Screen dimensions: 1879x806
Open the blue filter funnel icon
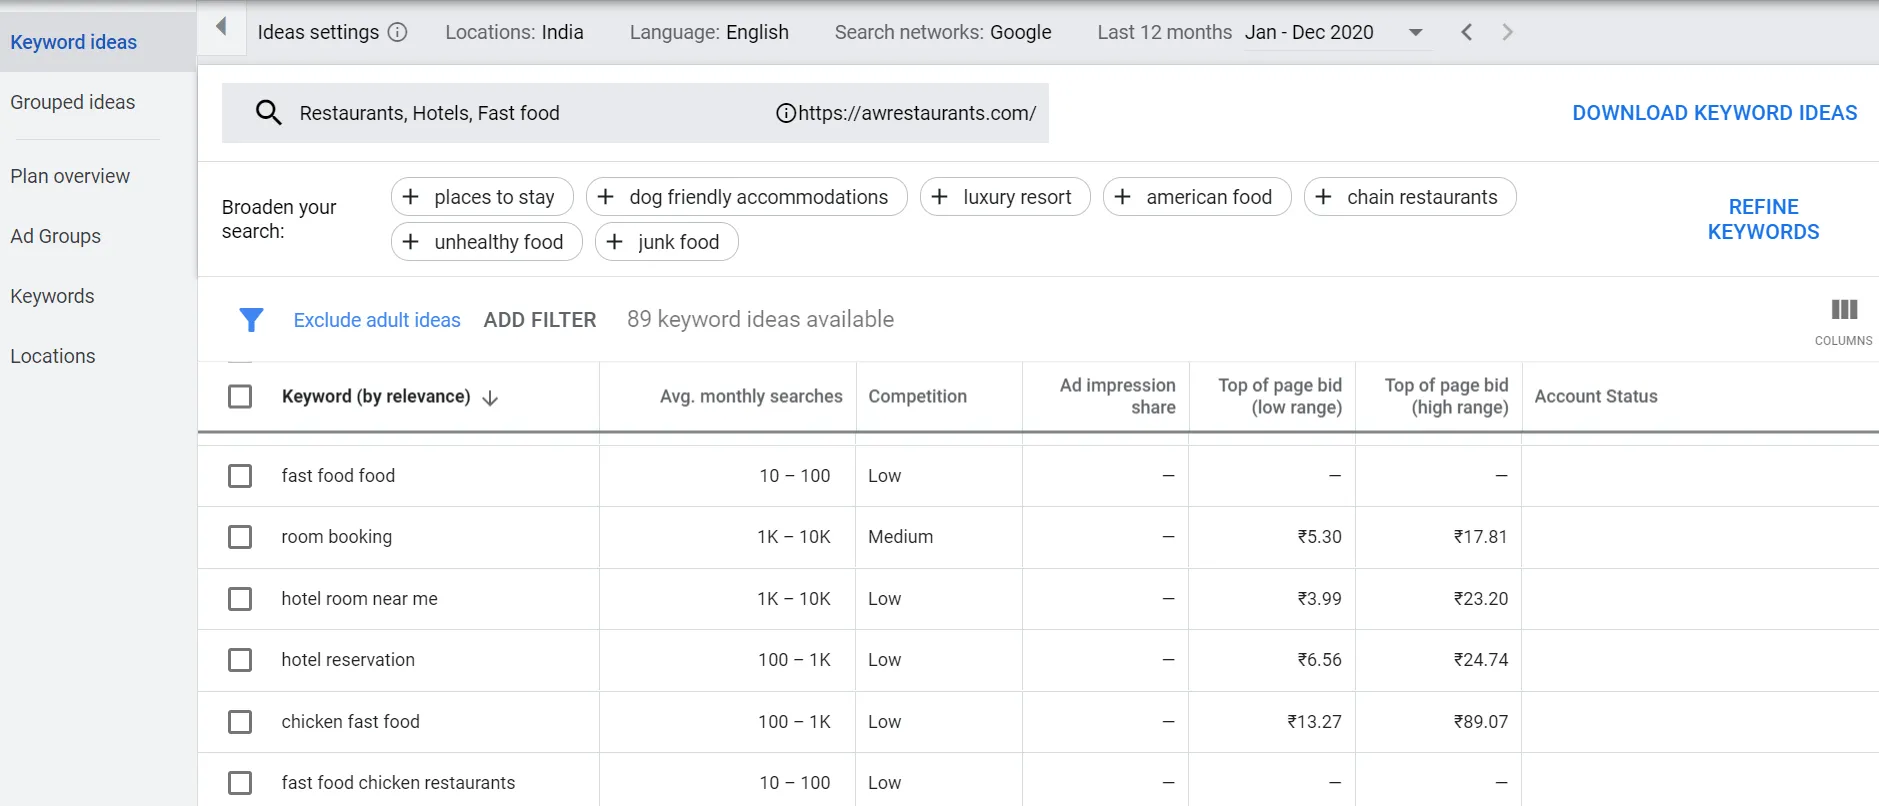coord(251,320)
